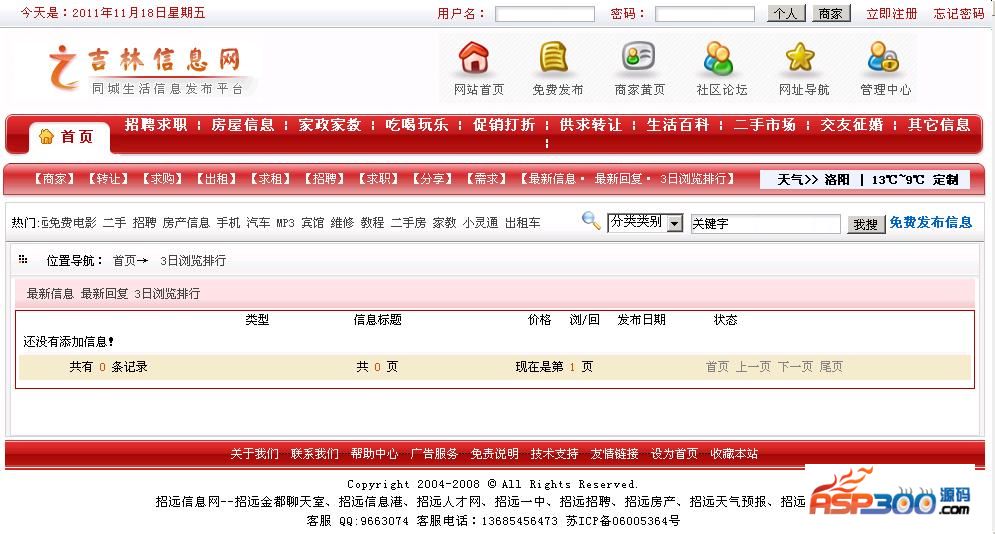The width and height of the screenshot is (995, 534).
Task: Click the 【求租】 sub-navigation link
Action: click(270, 179)
